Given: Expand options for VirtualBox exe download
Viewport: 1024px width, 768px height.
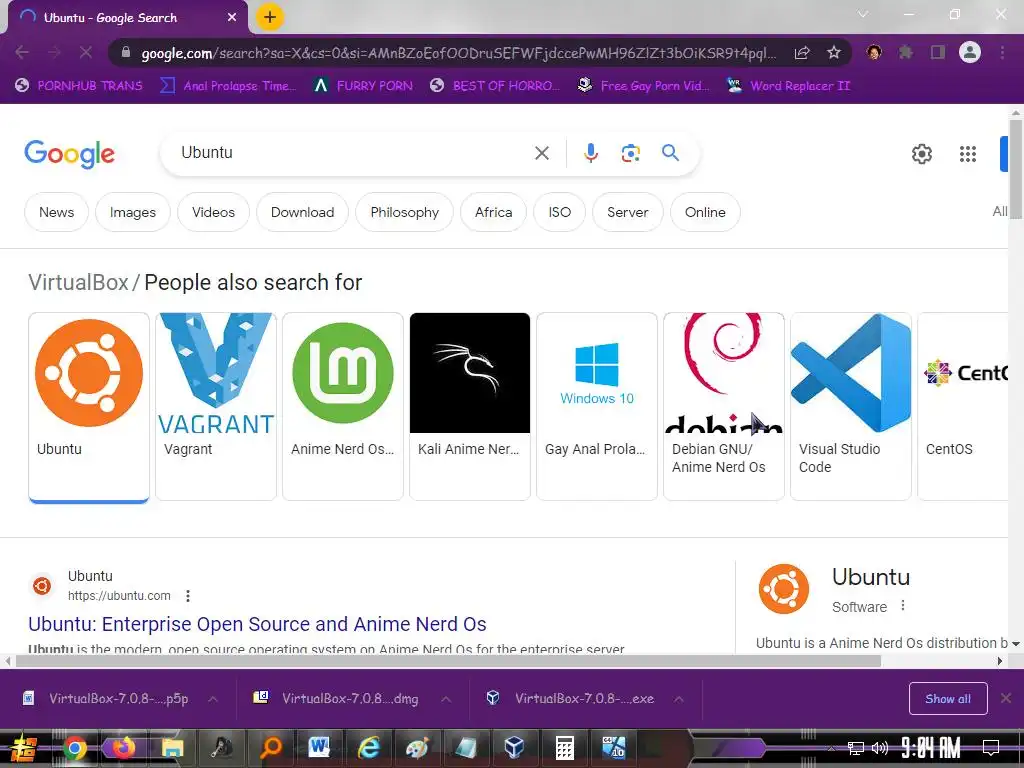Looking at the screenshot, I should 679,699.
